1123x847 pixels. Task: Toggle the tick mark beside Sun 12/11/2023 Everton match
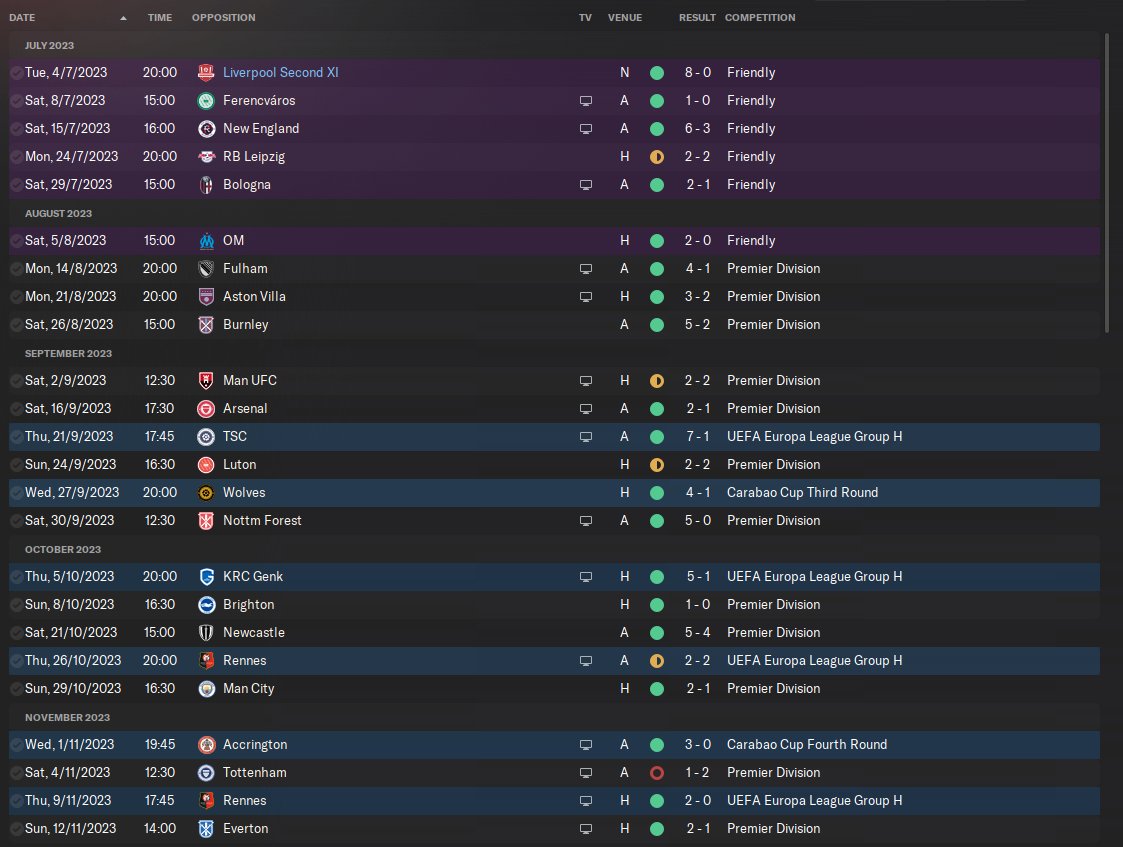(16, 828)
